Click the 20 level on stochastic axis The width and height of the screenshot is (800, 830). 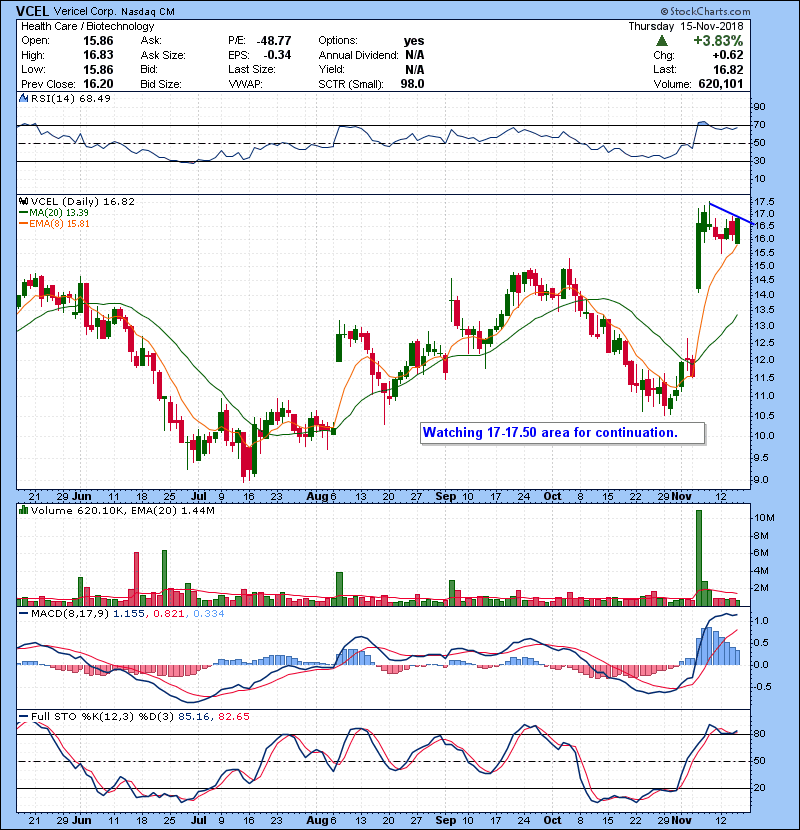click(760, 788)
